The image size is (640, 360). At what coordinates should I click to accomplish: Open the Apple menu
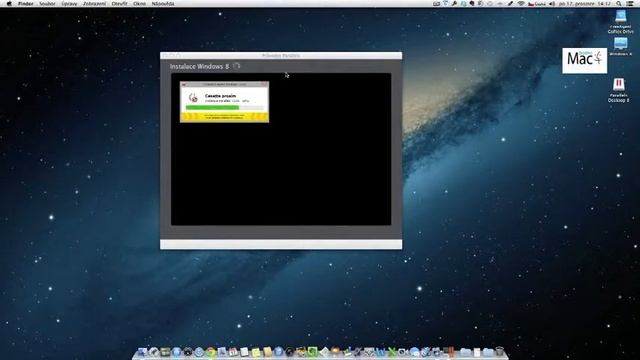point(9,3)
